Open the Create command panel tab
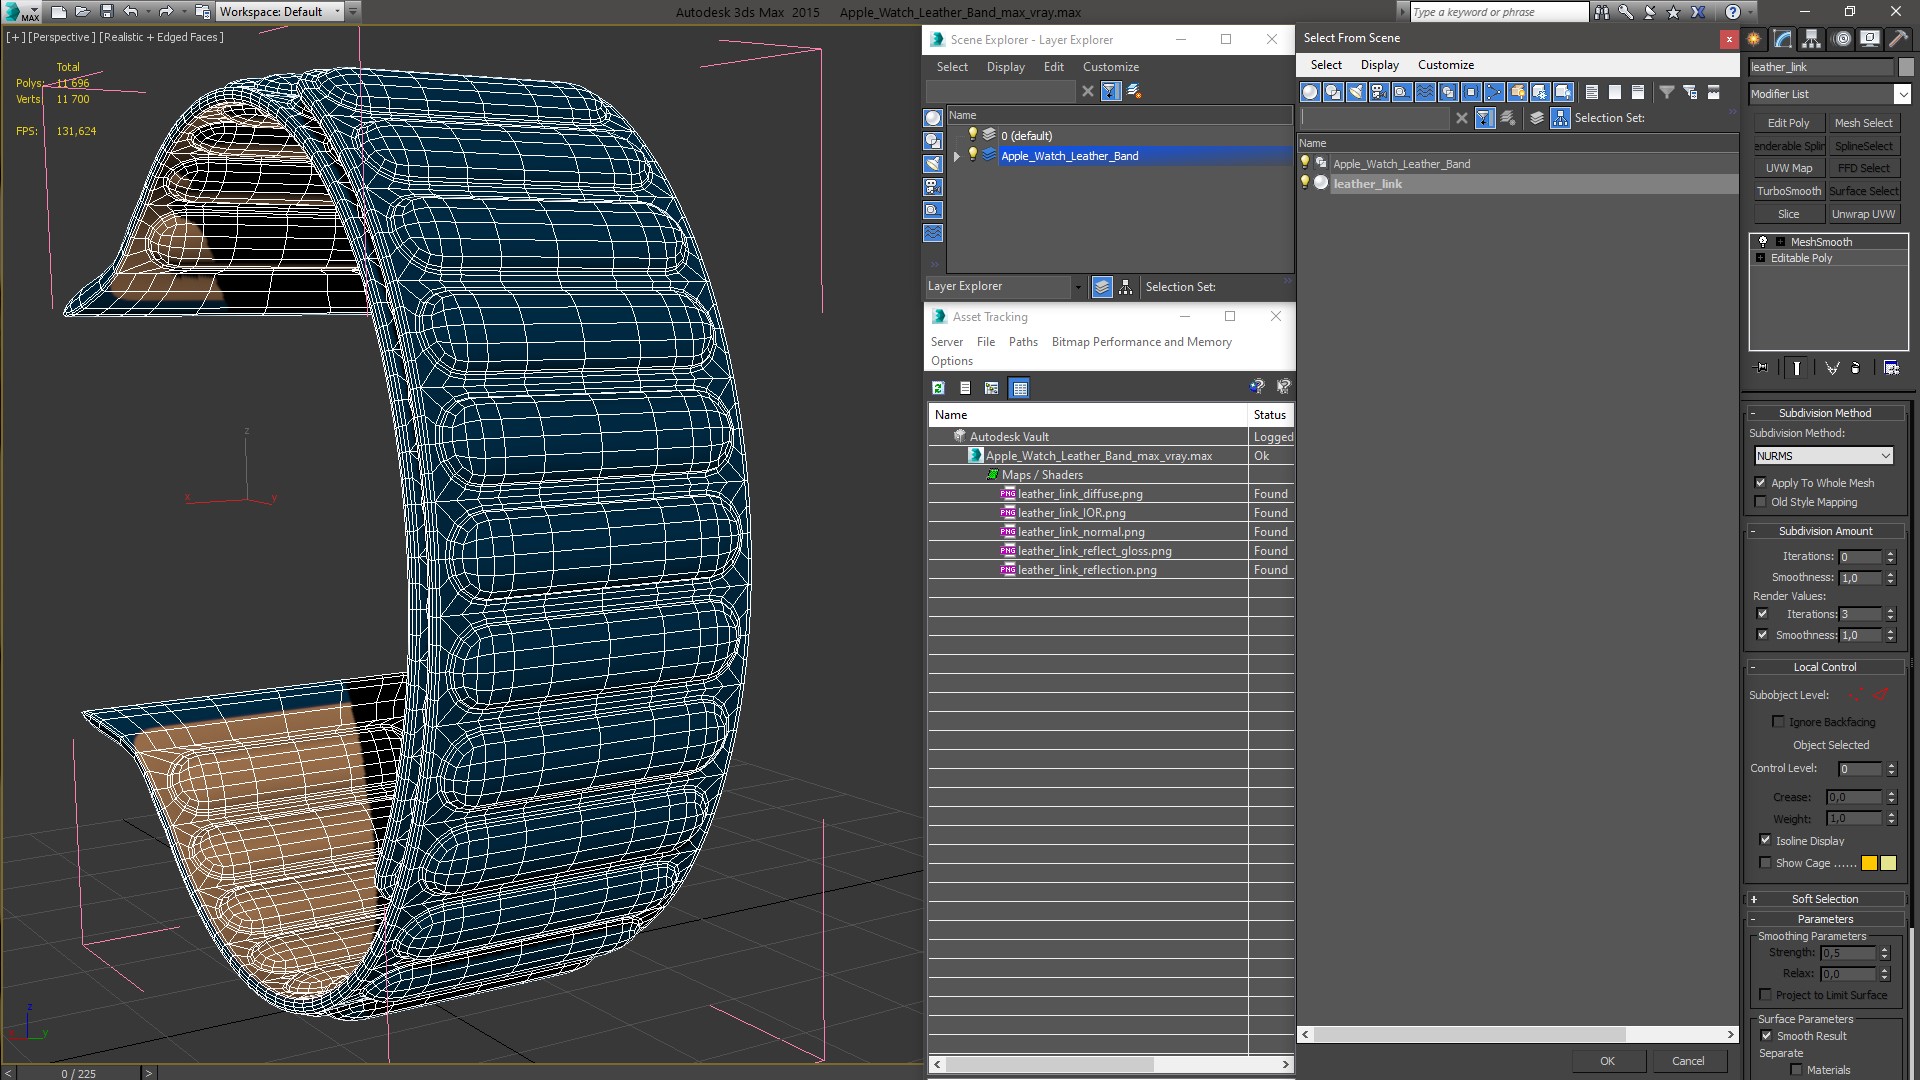Screen dimensions: 1920x1080 coord(1754,39)
